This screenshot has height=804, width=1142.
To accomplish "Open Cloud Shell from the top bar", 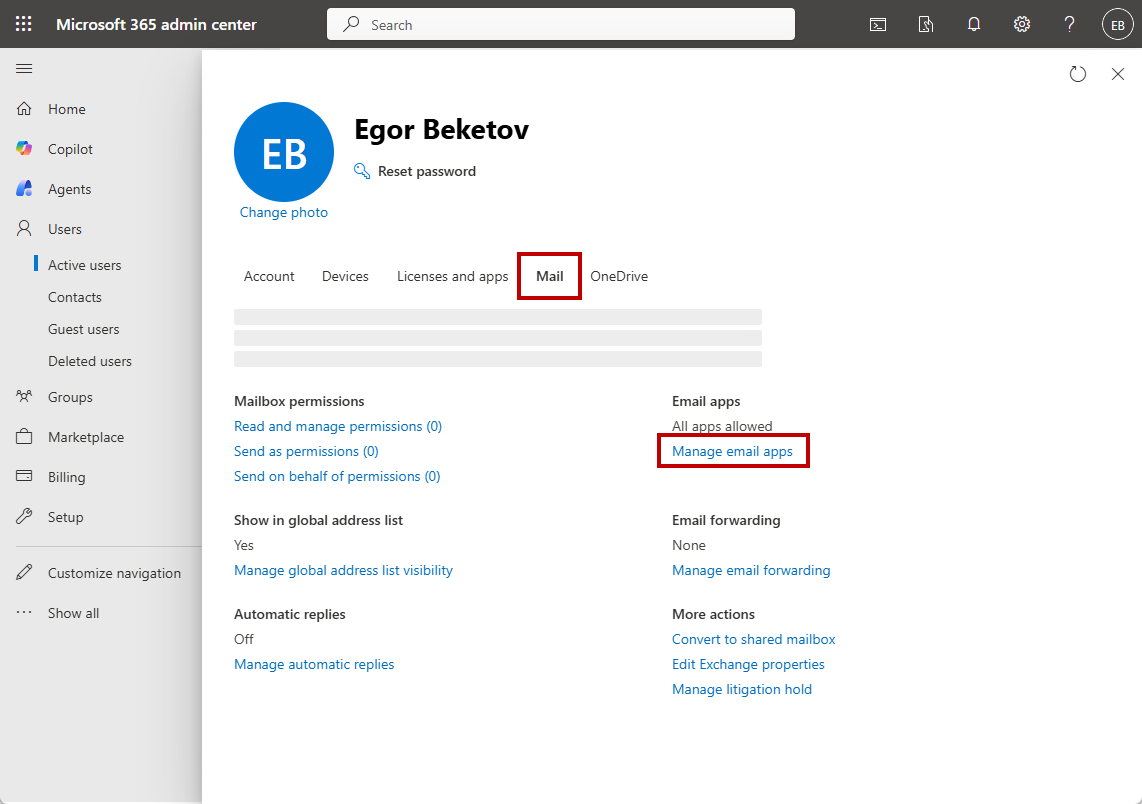I will [878, 25].
